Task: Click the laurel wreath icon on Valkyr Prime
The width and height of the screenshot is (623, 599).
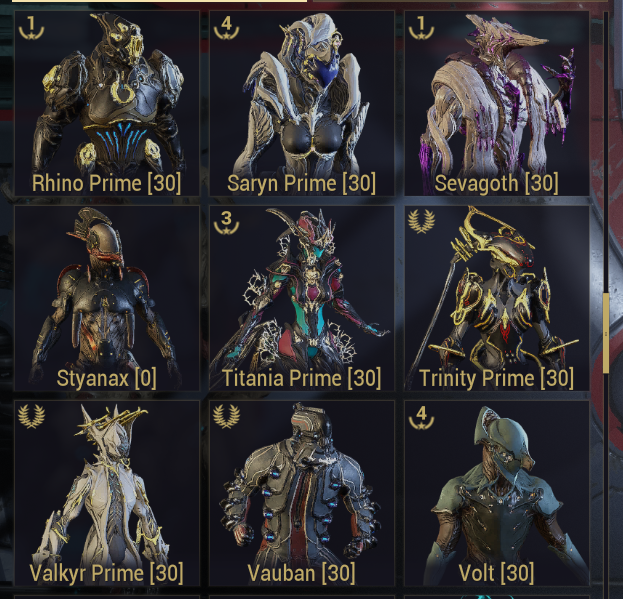Action: [x=31, y=416]
